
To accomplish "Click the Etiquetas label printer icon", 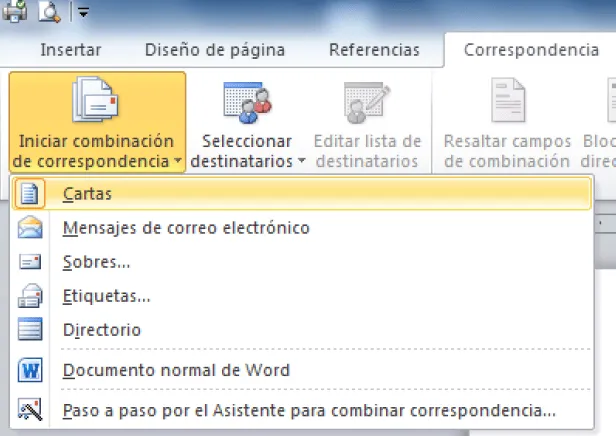I will 30,295.
